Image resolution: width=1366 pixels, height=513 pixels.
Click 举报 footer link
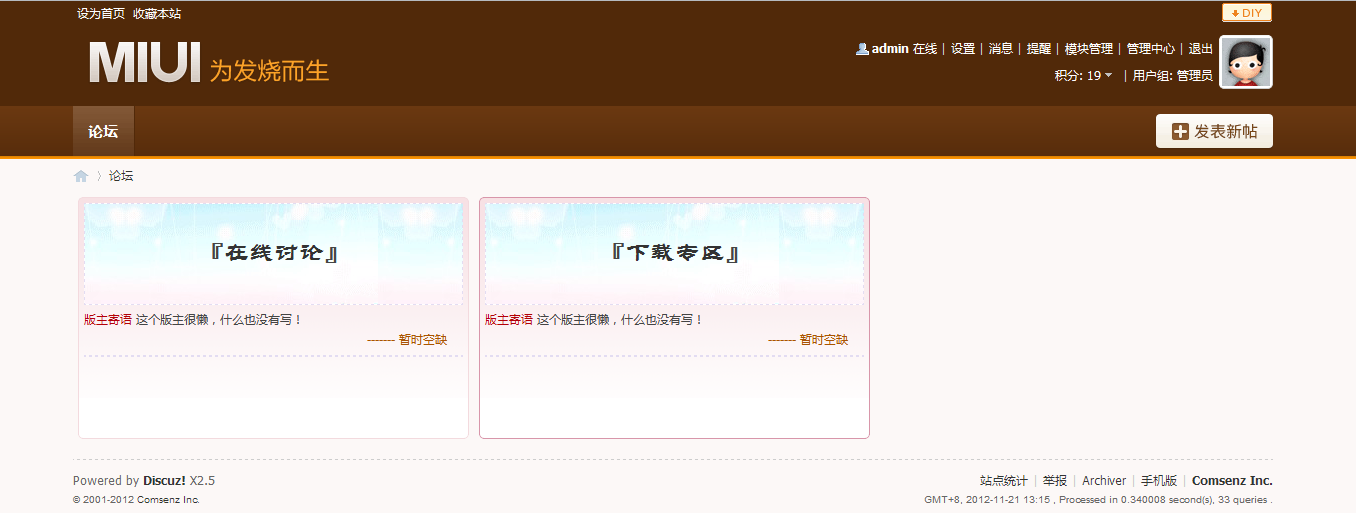coord(1055,481)
